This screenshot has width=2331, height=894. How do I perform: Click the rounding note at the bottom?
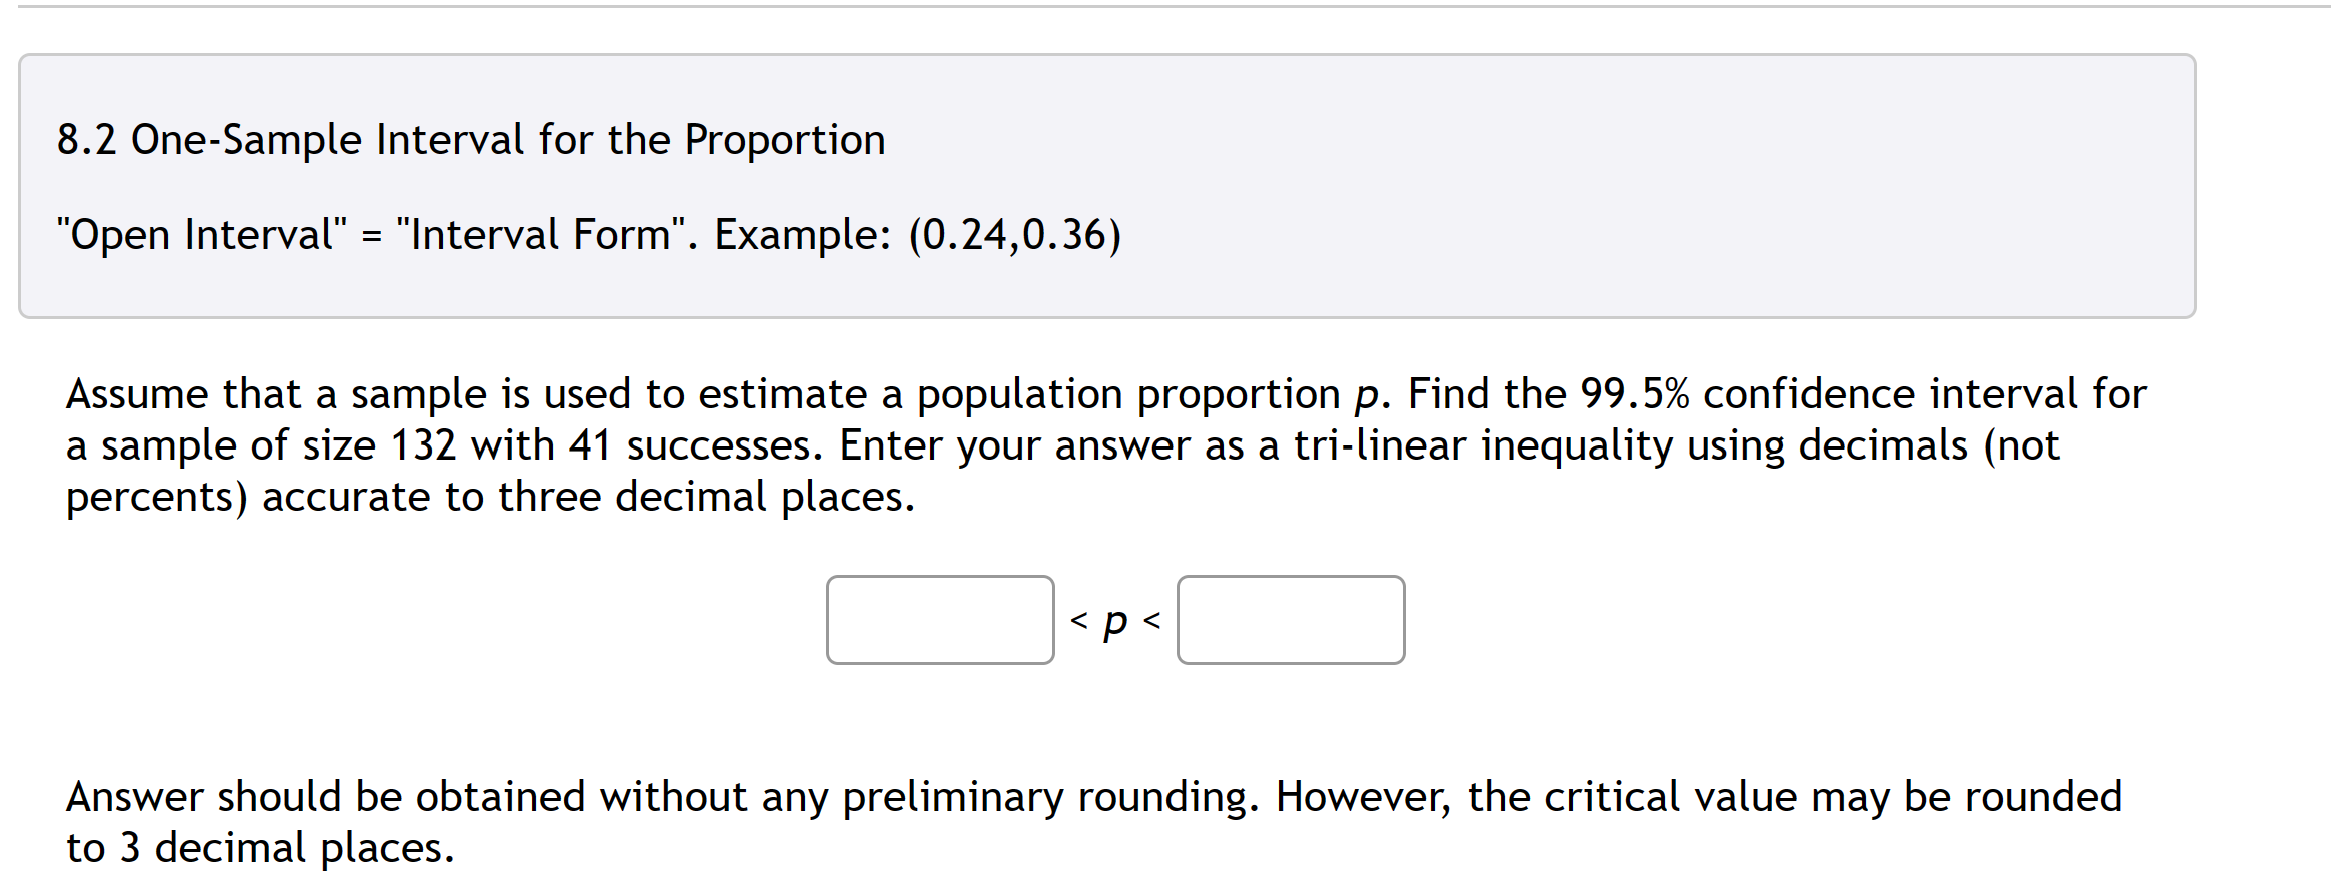click(x=1100, y=820)
